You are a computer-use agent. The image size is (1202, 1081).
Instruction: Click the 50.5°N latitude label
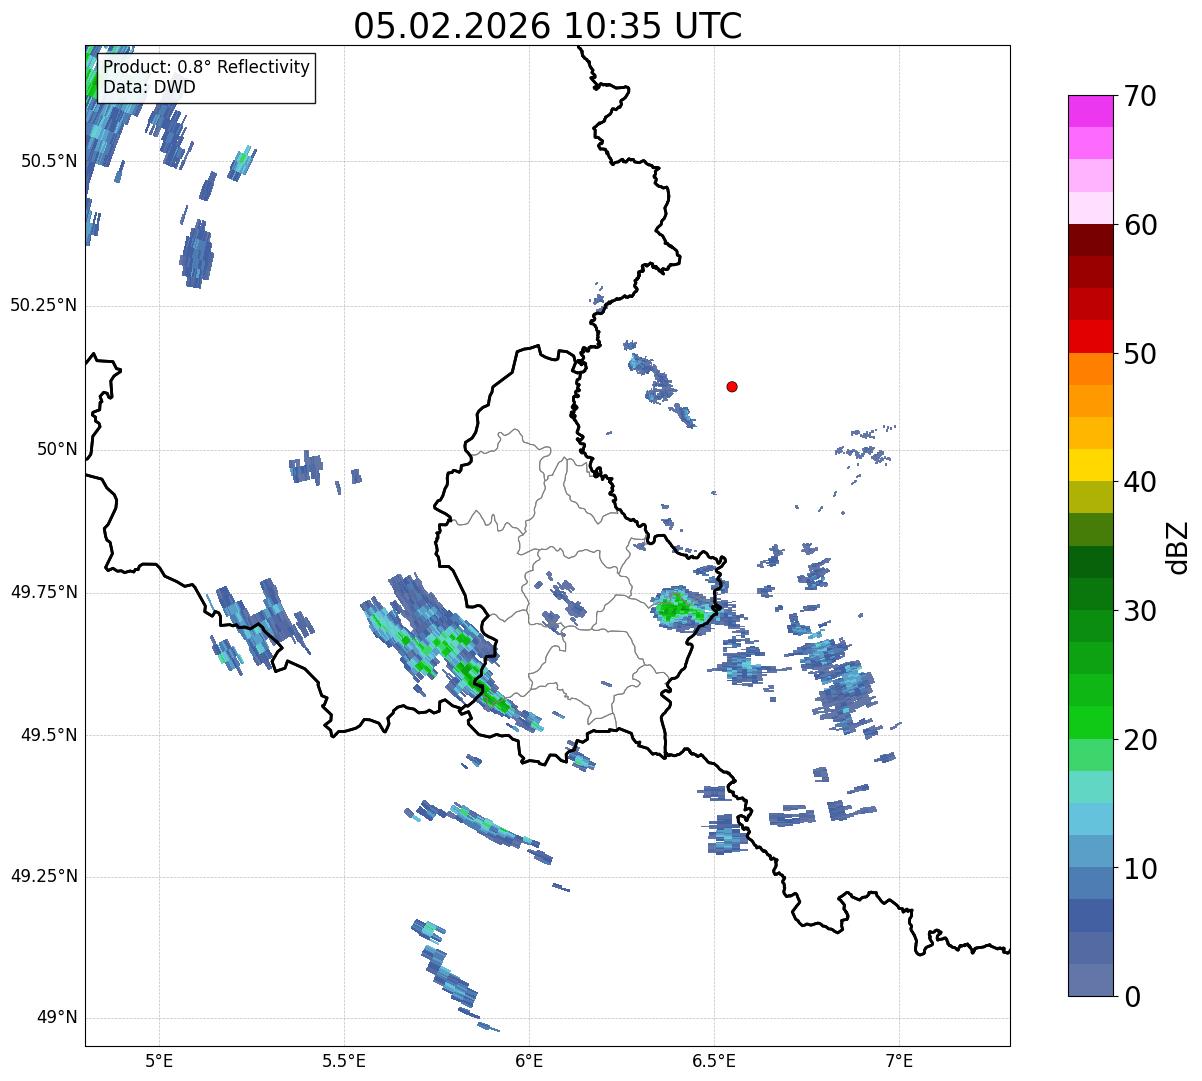click(x=48, y=161)
